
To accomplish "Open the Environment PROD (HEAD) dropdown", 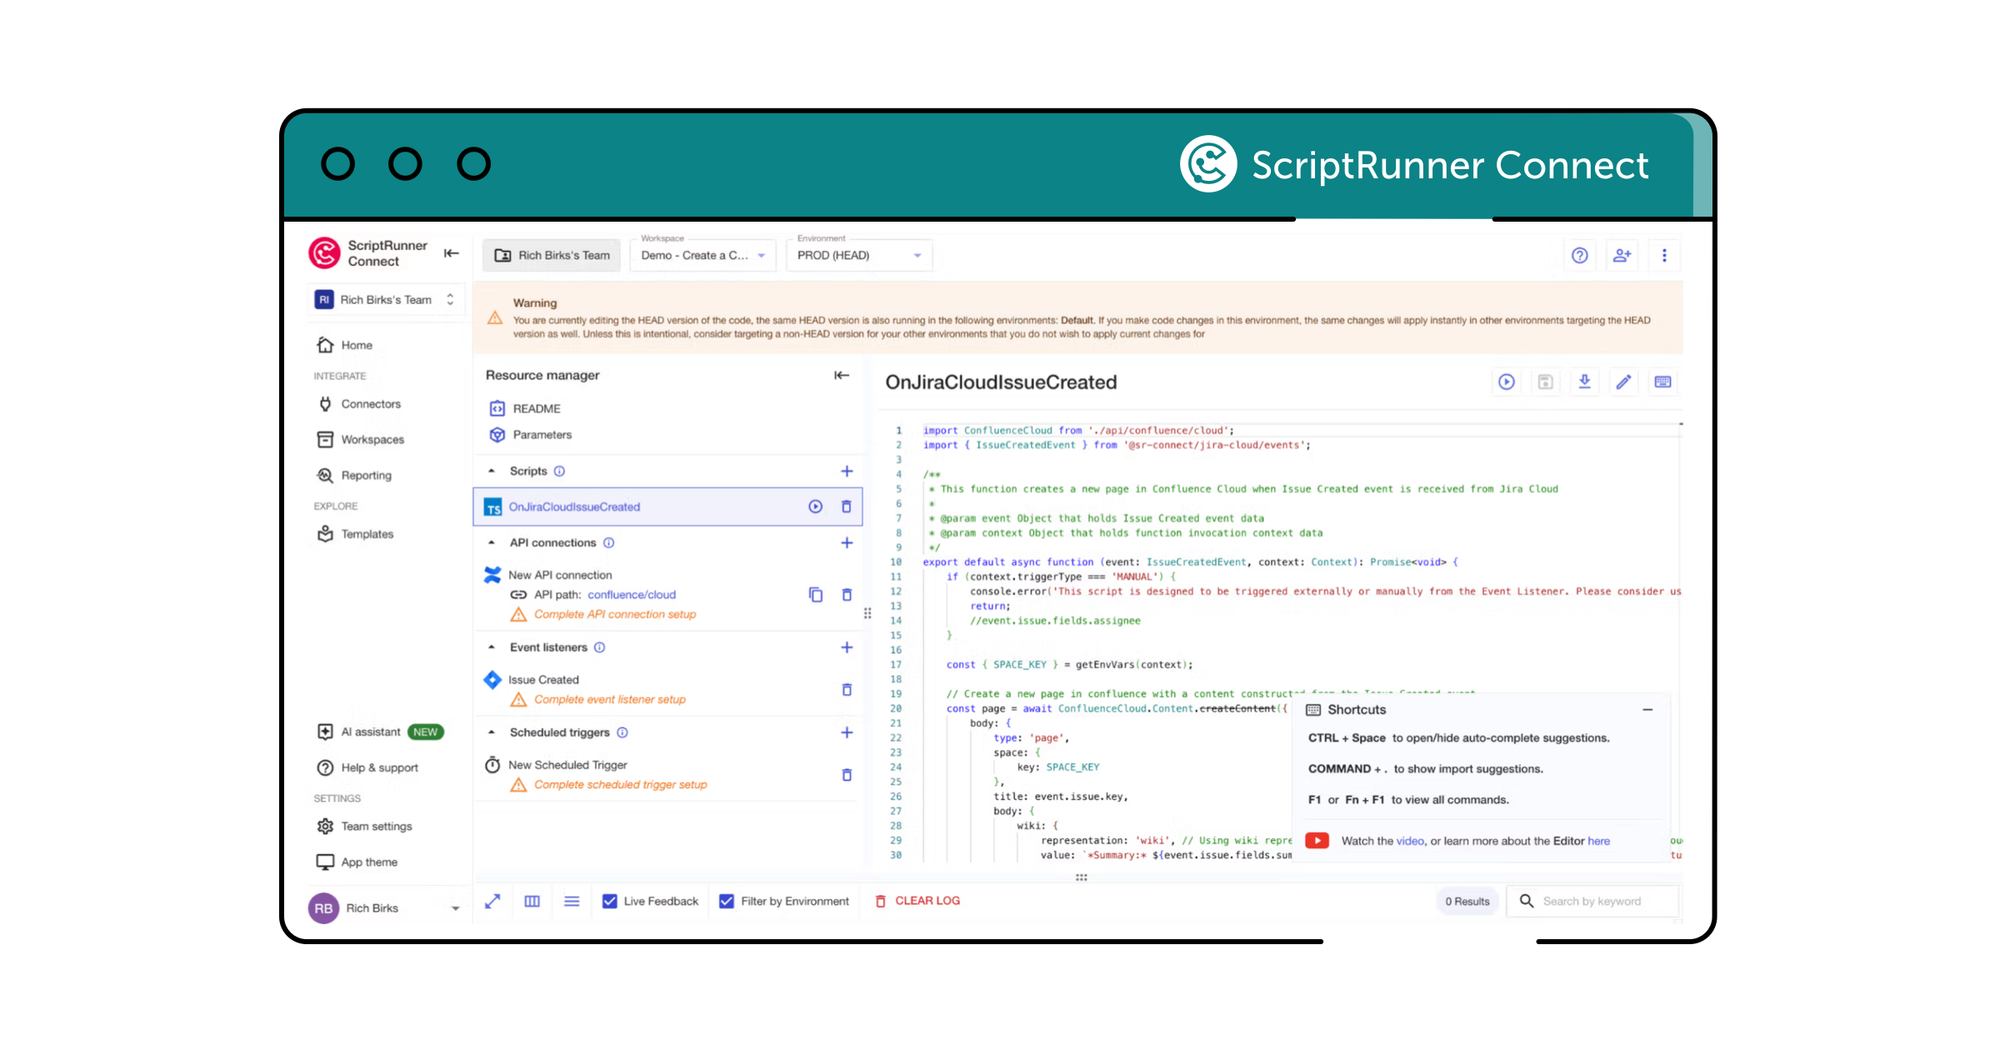I will [x=859, y=256].
